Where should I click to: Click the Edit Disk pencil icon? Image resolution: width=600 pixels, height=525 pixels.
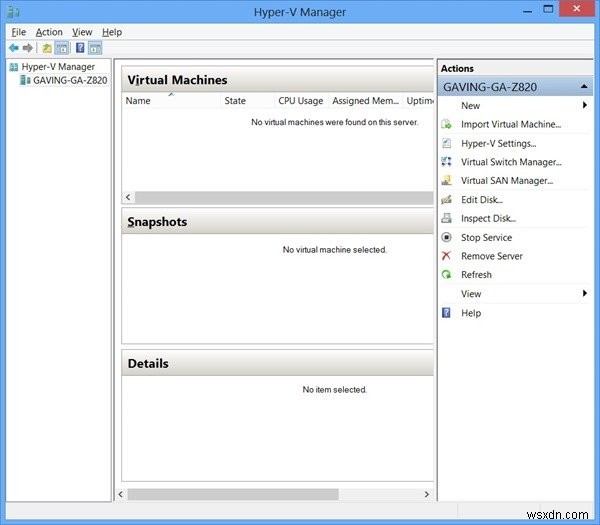[446, 200]
